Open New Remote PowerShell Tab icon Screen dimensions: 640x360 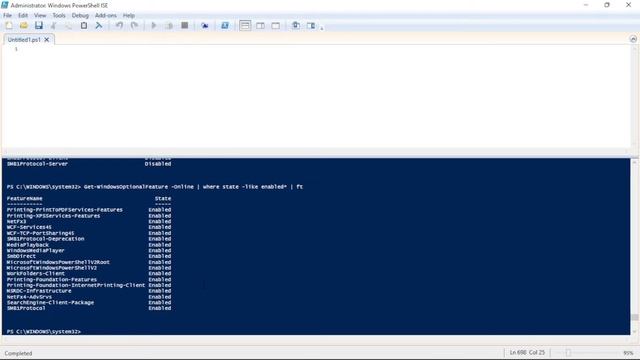(204, 25)
